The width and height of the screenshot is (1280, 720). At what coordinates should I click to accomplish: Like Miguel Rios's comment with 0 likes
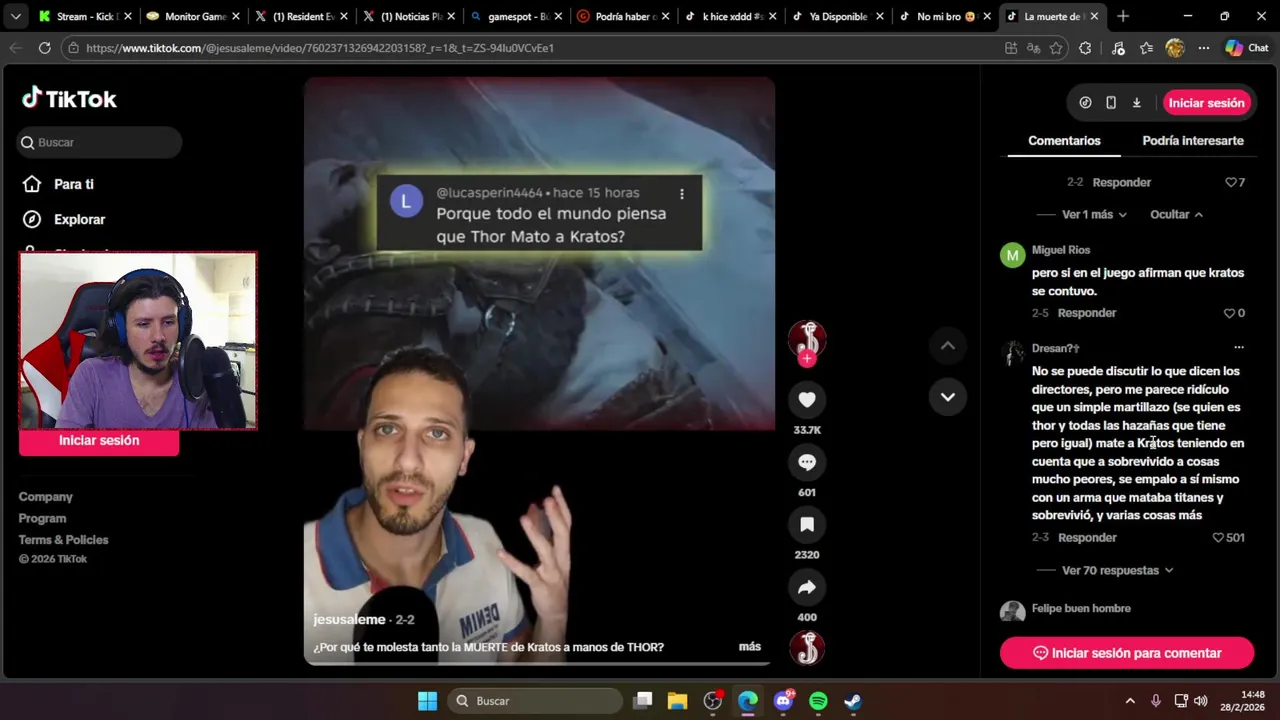pyautogui.click(x=1229, y=313)
